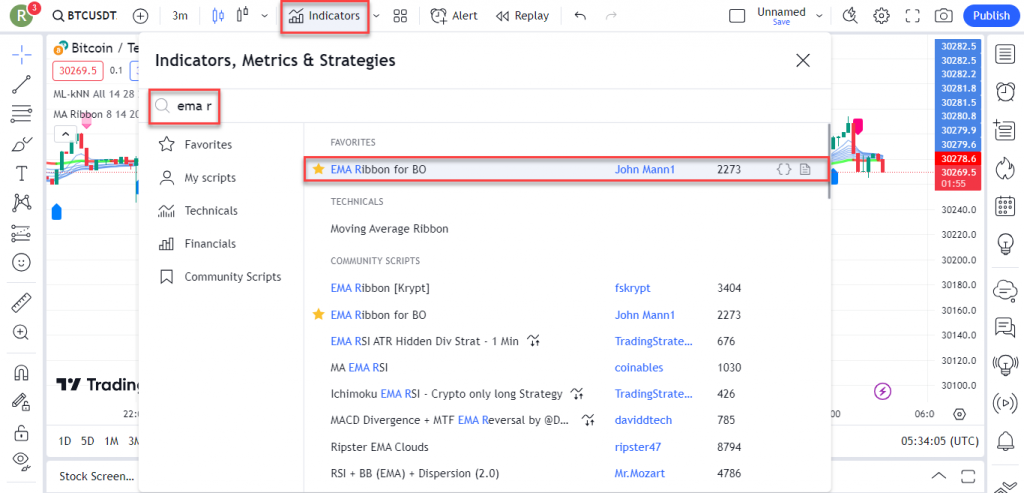Collapse the bottom panel chevron
The width and height of the screenshot is (1024, 493).
click(938, 475)
